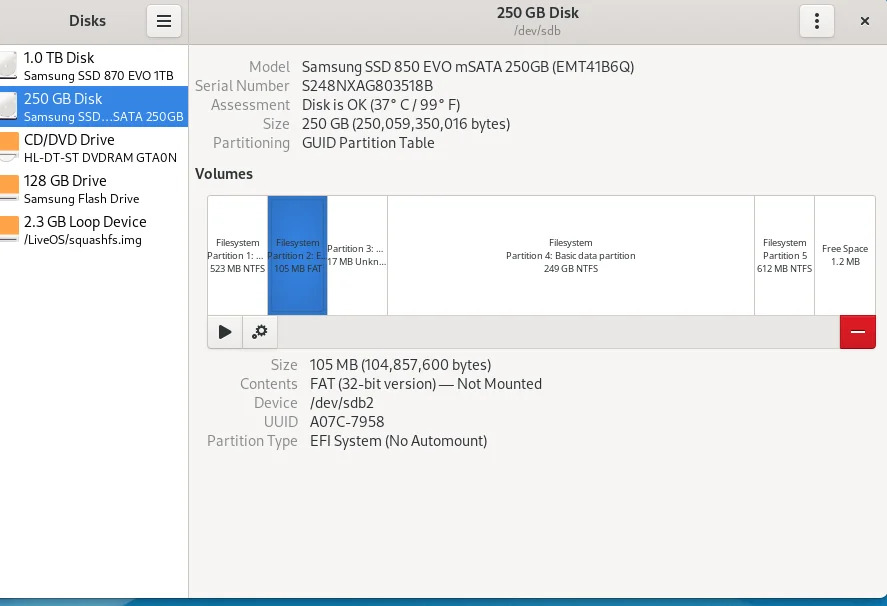This screenshot has height=606, width=887.
Task: Open the drive hamburger menu
Action: 164,20
